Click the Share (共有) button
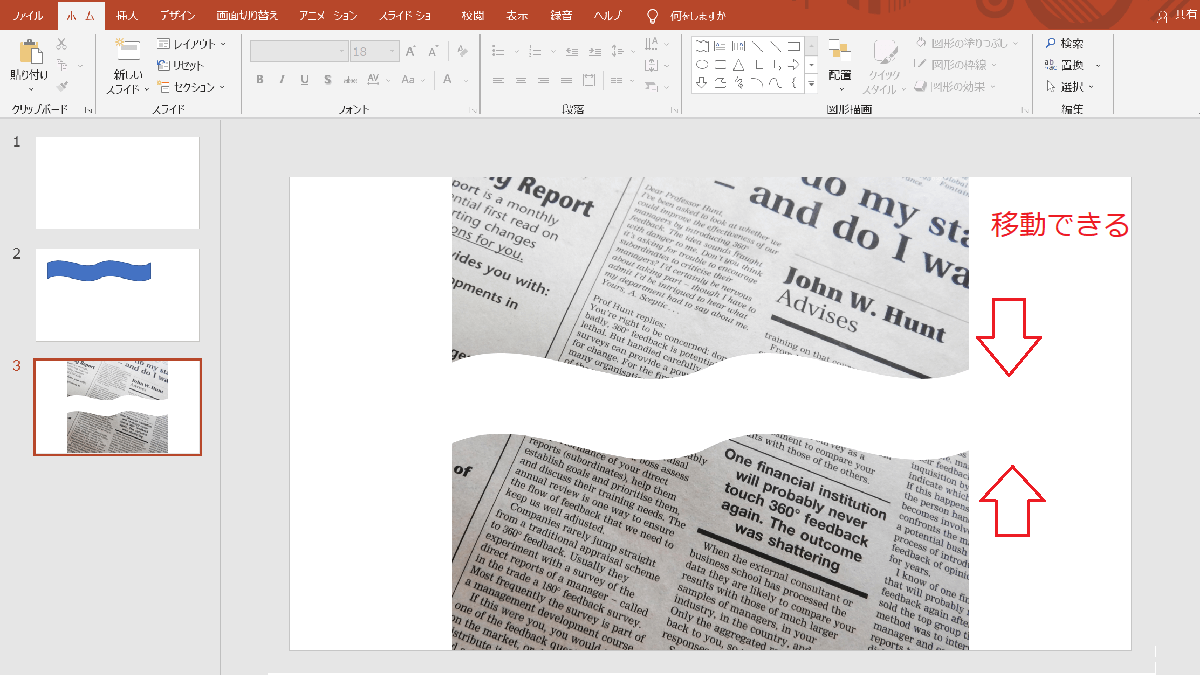1200x675 pixels. tap(1177, 16)
